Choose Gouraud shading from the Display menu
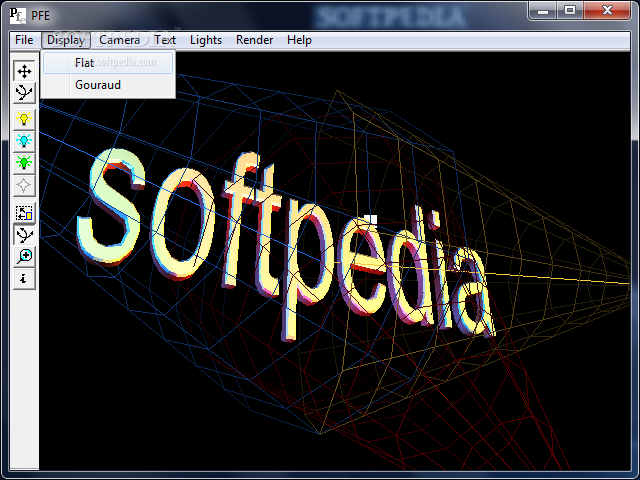This screenshot has height=480, width=640. [x=108, y=85]
